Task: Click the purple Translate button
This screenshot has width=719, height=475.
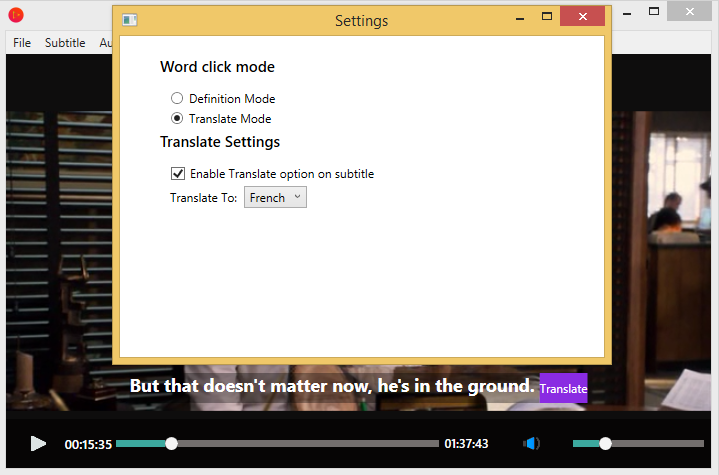Action: 563,388
